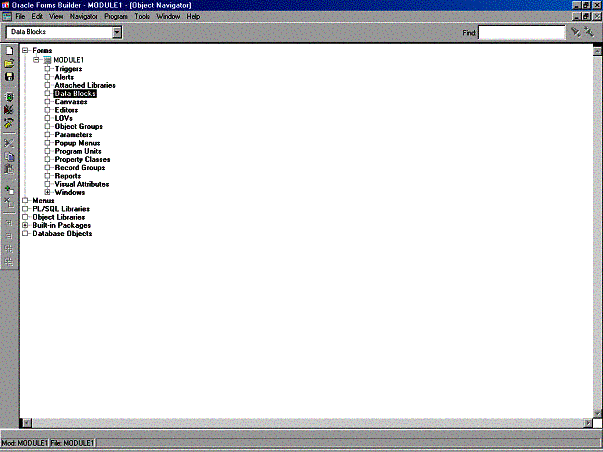Open the Tools menu

(142, 17)
